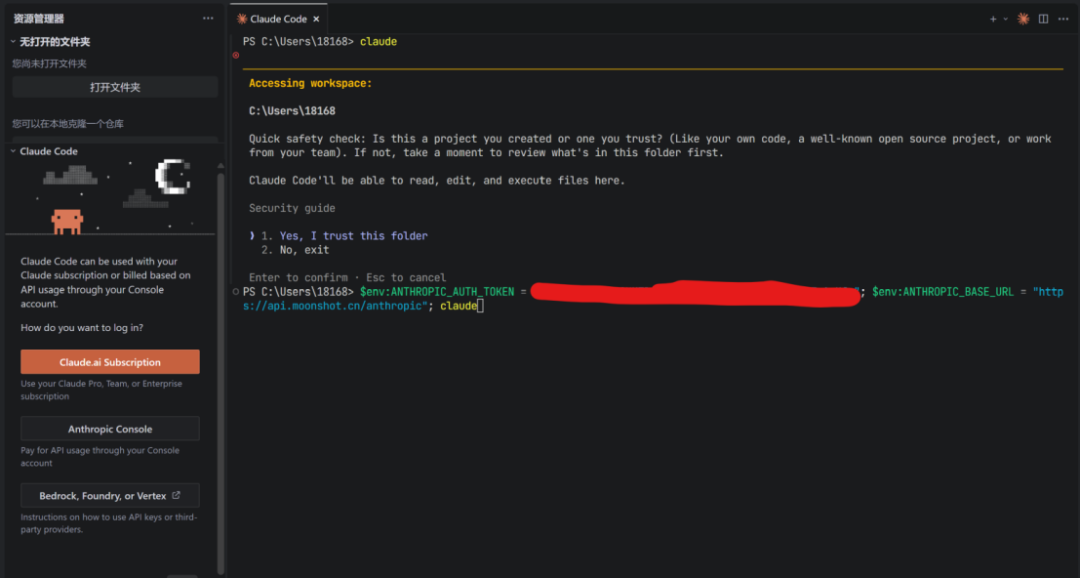The width and height of the screenshot is (1080, 578).
Task: Add a new terminal with plus icon
Action: 993,19
